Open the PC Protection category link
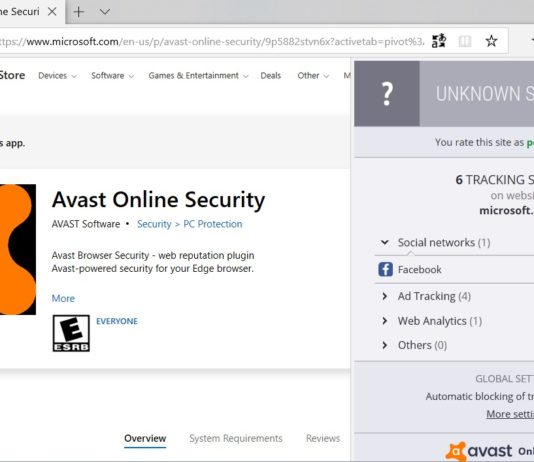 pyautogui.click(x=213, y=224)
